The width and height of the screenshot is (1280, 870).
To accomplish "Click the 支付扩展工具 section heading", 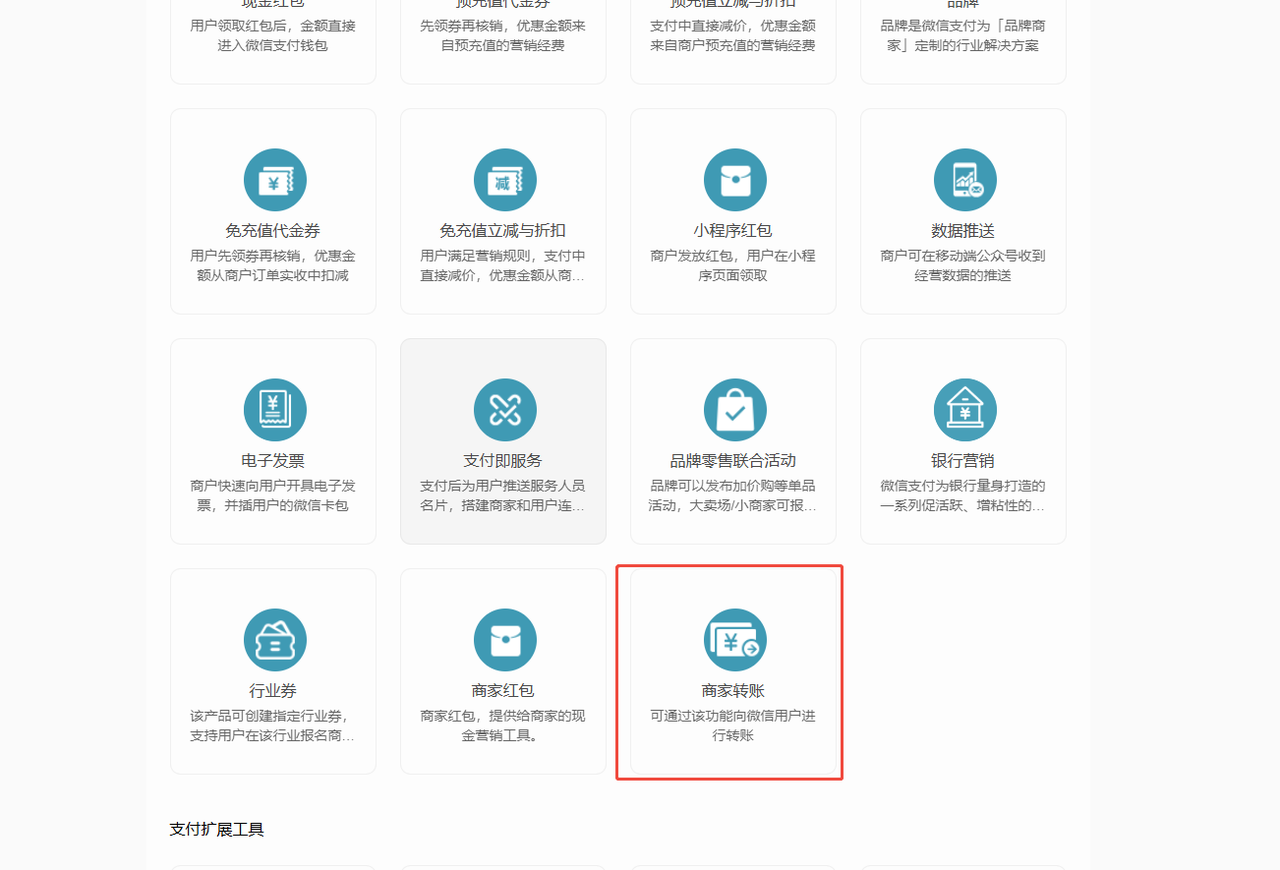I will pos(217,829).
